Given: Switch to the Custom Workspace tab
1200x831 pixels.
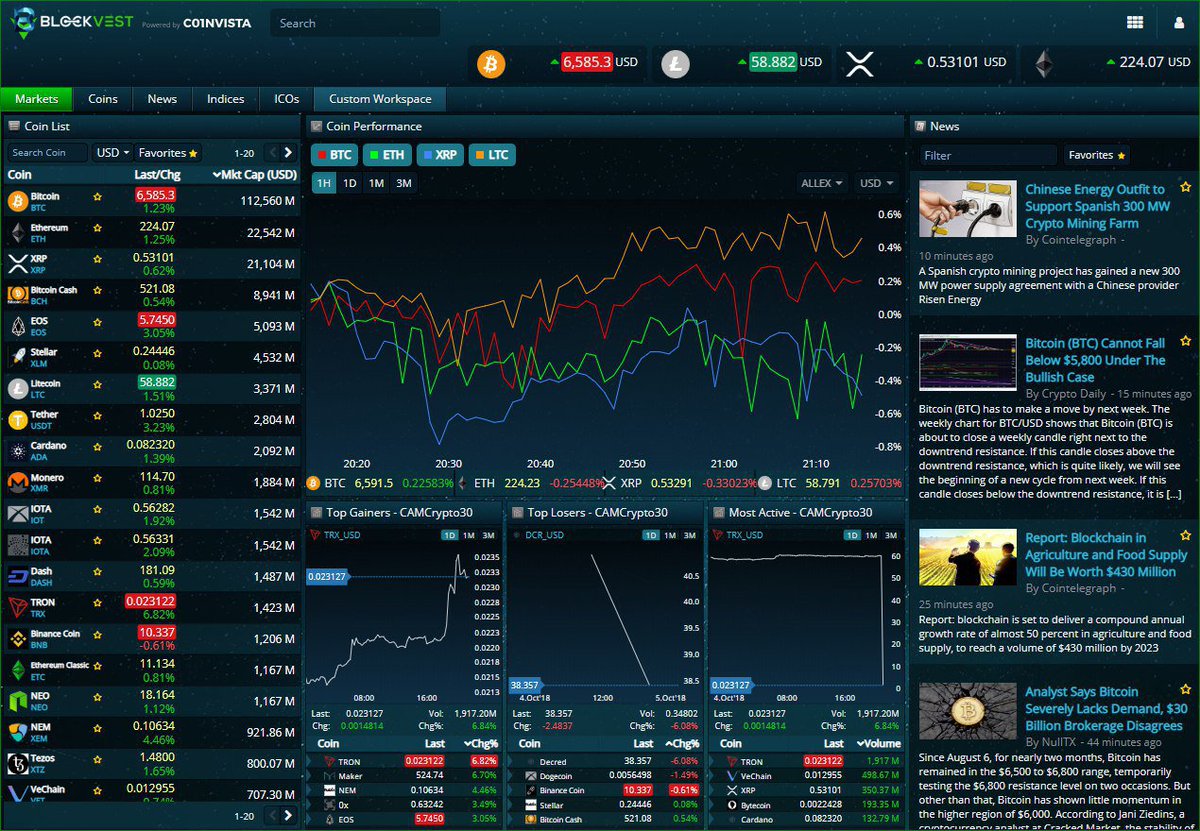Looking at the screenshot, I should pos(379,99).
